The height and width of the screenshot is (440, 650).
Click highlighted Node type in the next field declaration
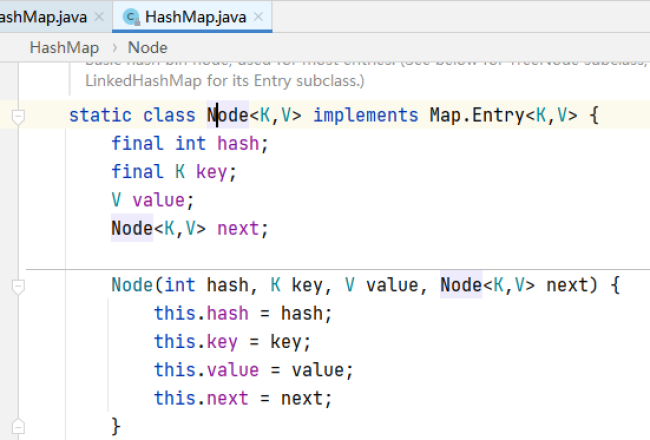tap(132, 229)
